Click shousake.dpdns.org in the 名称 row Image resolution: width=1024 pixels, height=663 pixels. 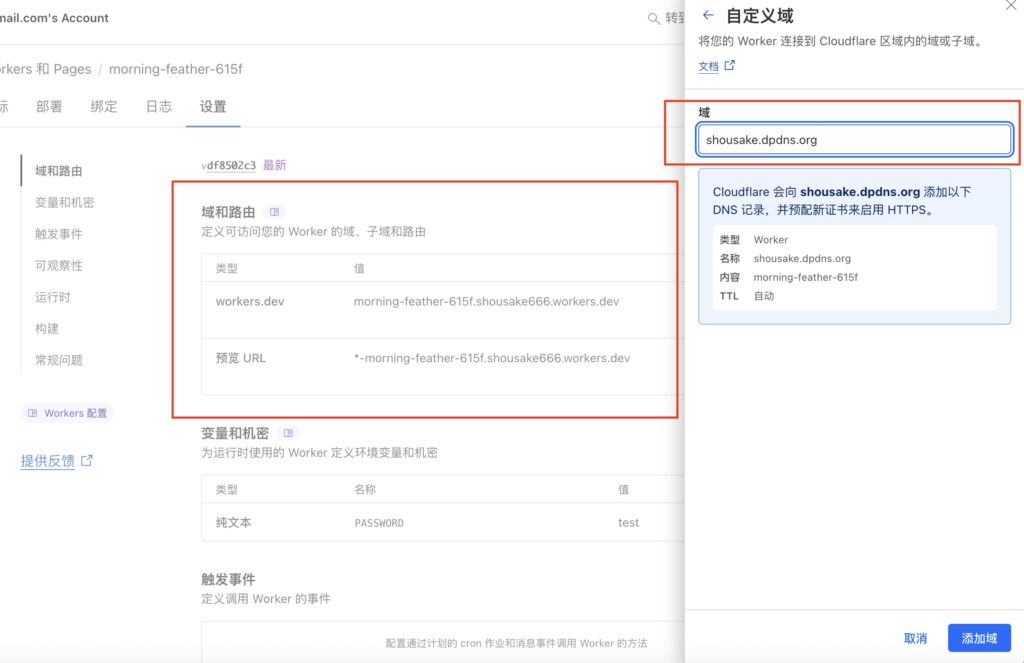pos(802,259)
